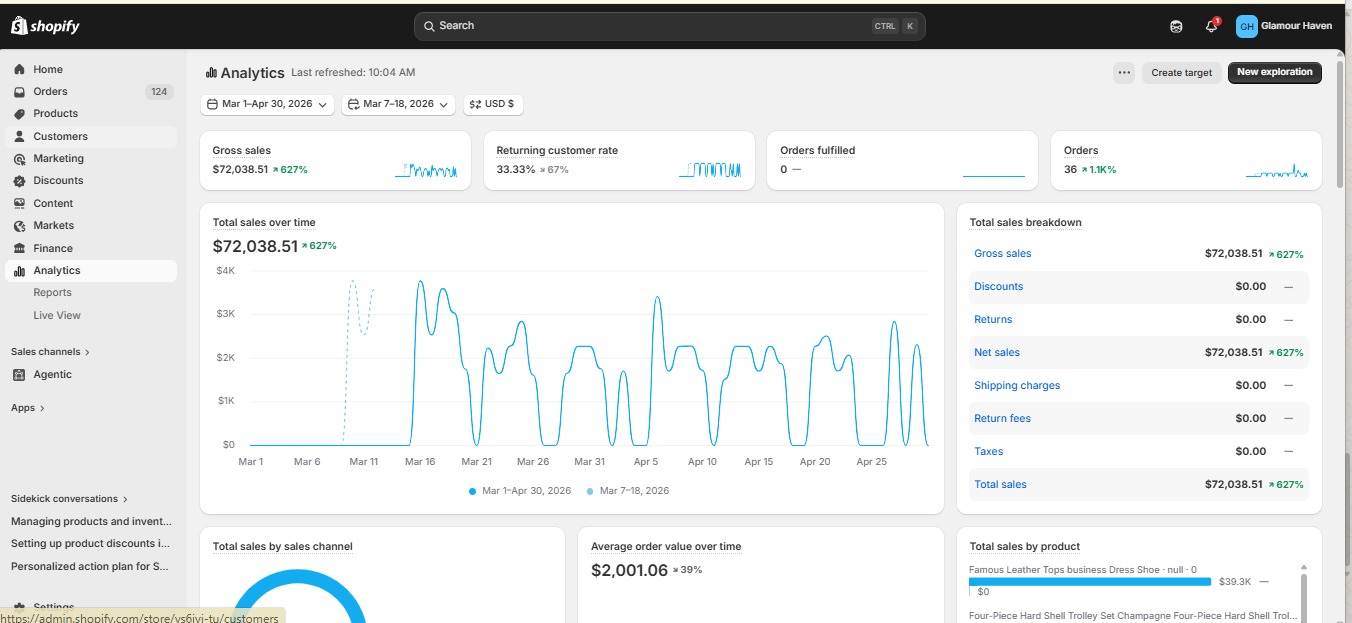1352x623 pixels.
Task: Click the search magnifier icon
Action: click(429, 26)
